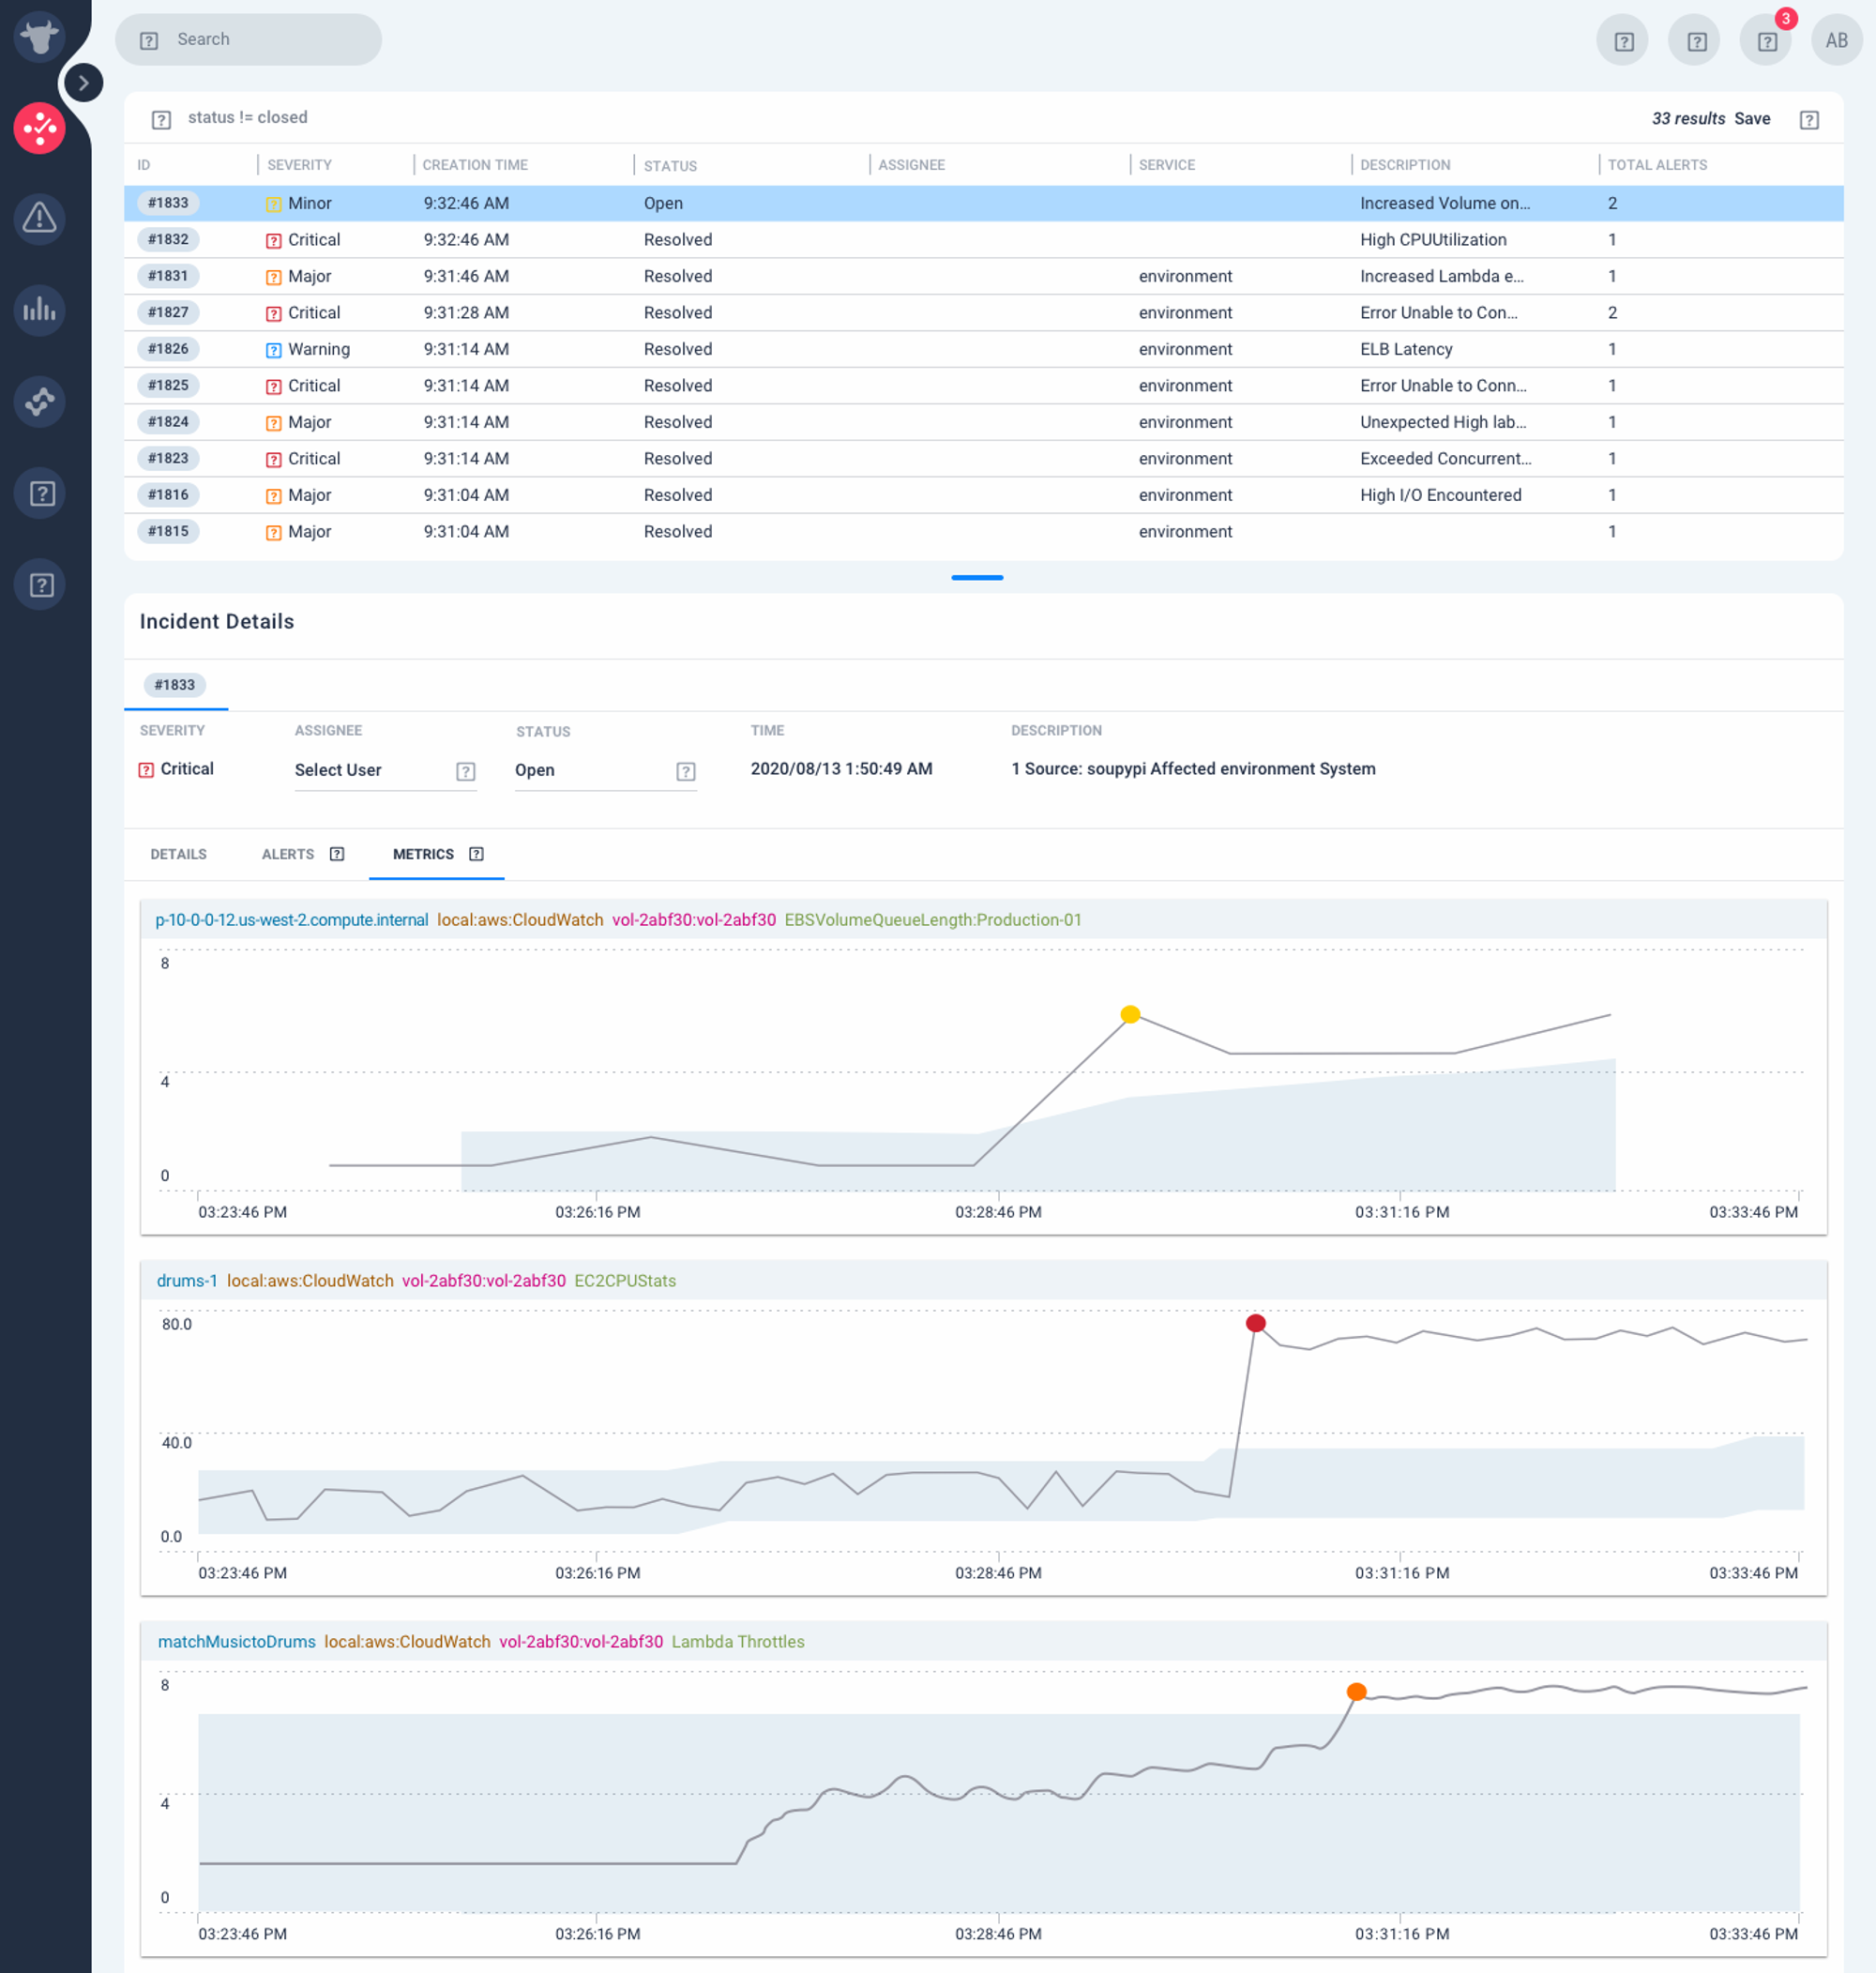Click EBSVolumeQueueLength:Production-01 metric label
The image size is (1876, 1973).
click(933, 920)
